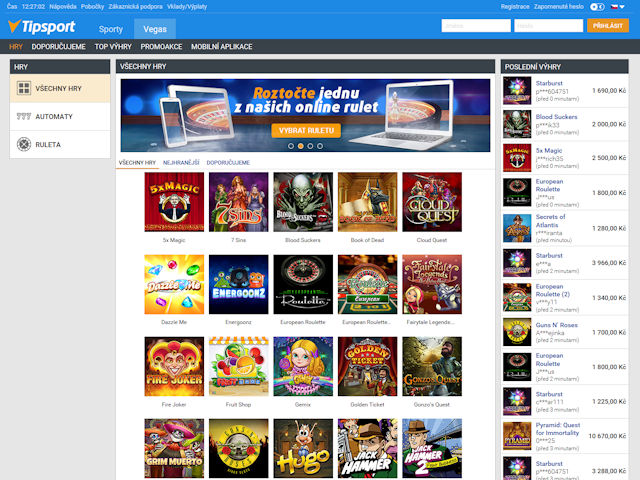Open Energoonz game tile
The width and height of the screenshot is (640, 480).
[x=239, y=284]
